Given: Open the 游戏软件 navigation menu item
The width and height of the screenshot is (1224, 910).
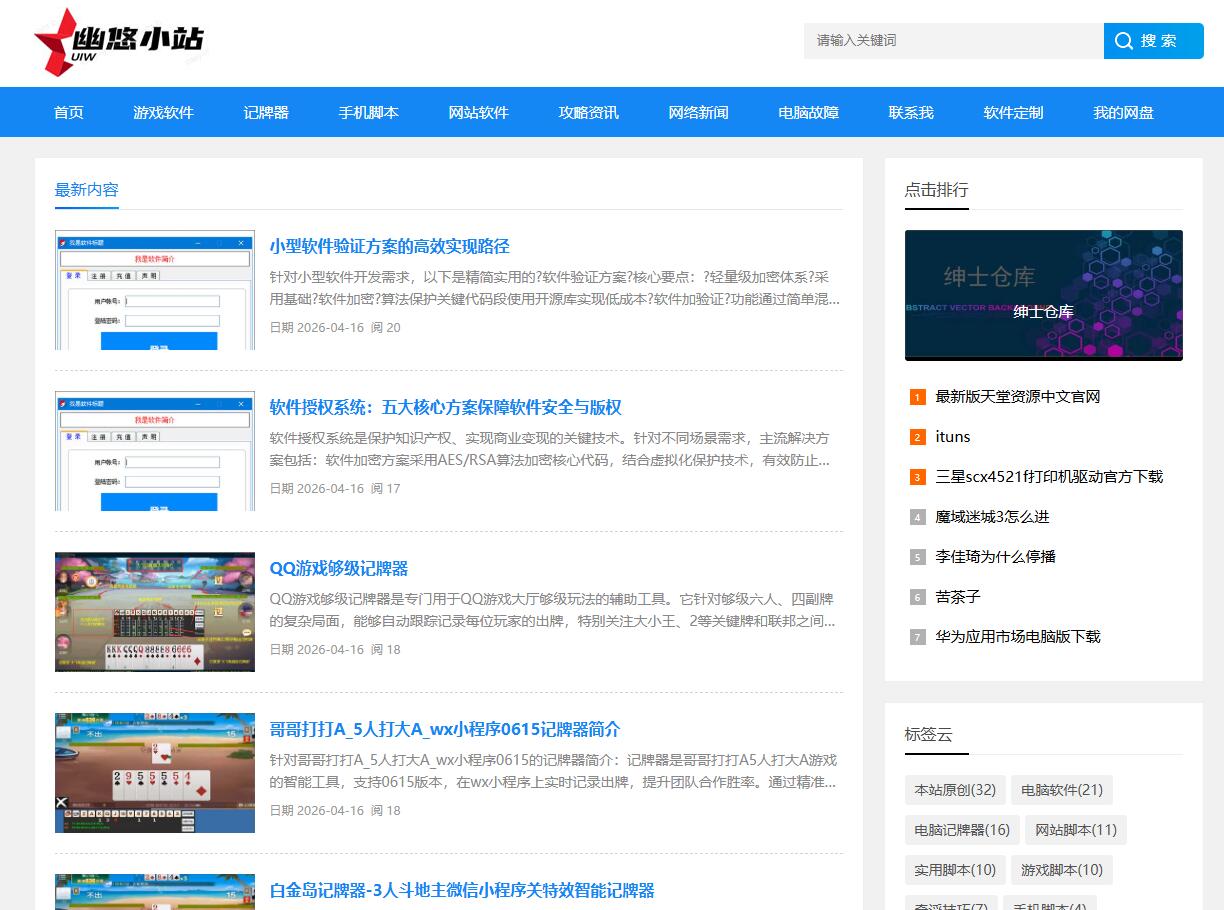Looking at the screenshot, I should pyautogui.click(x=163, y=113).
